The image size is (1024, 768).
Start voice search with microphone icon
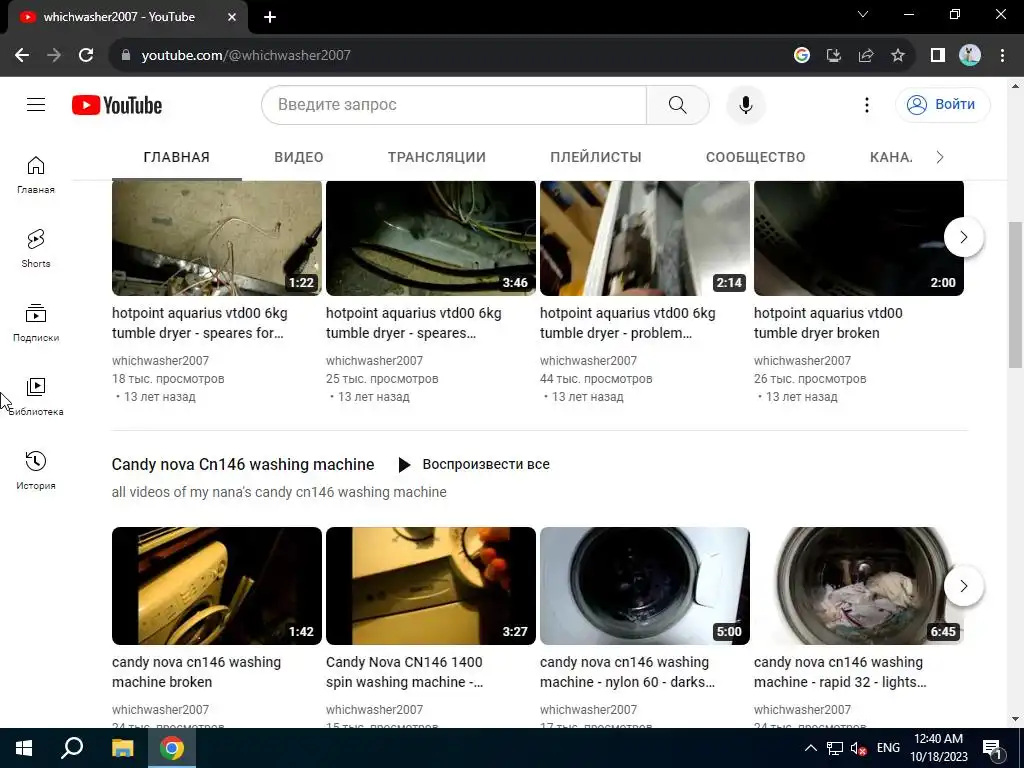(746, 104)
